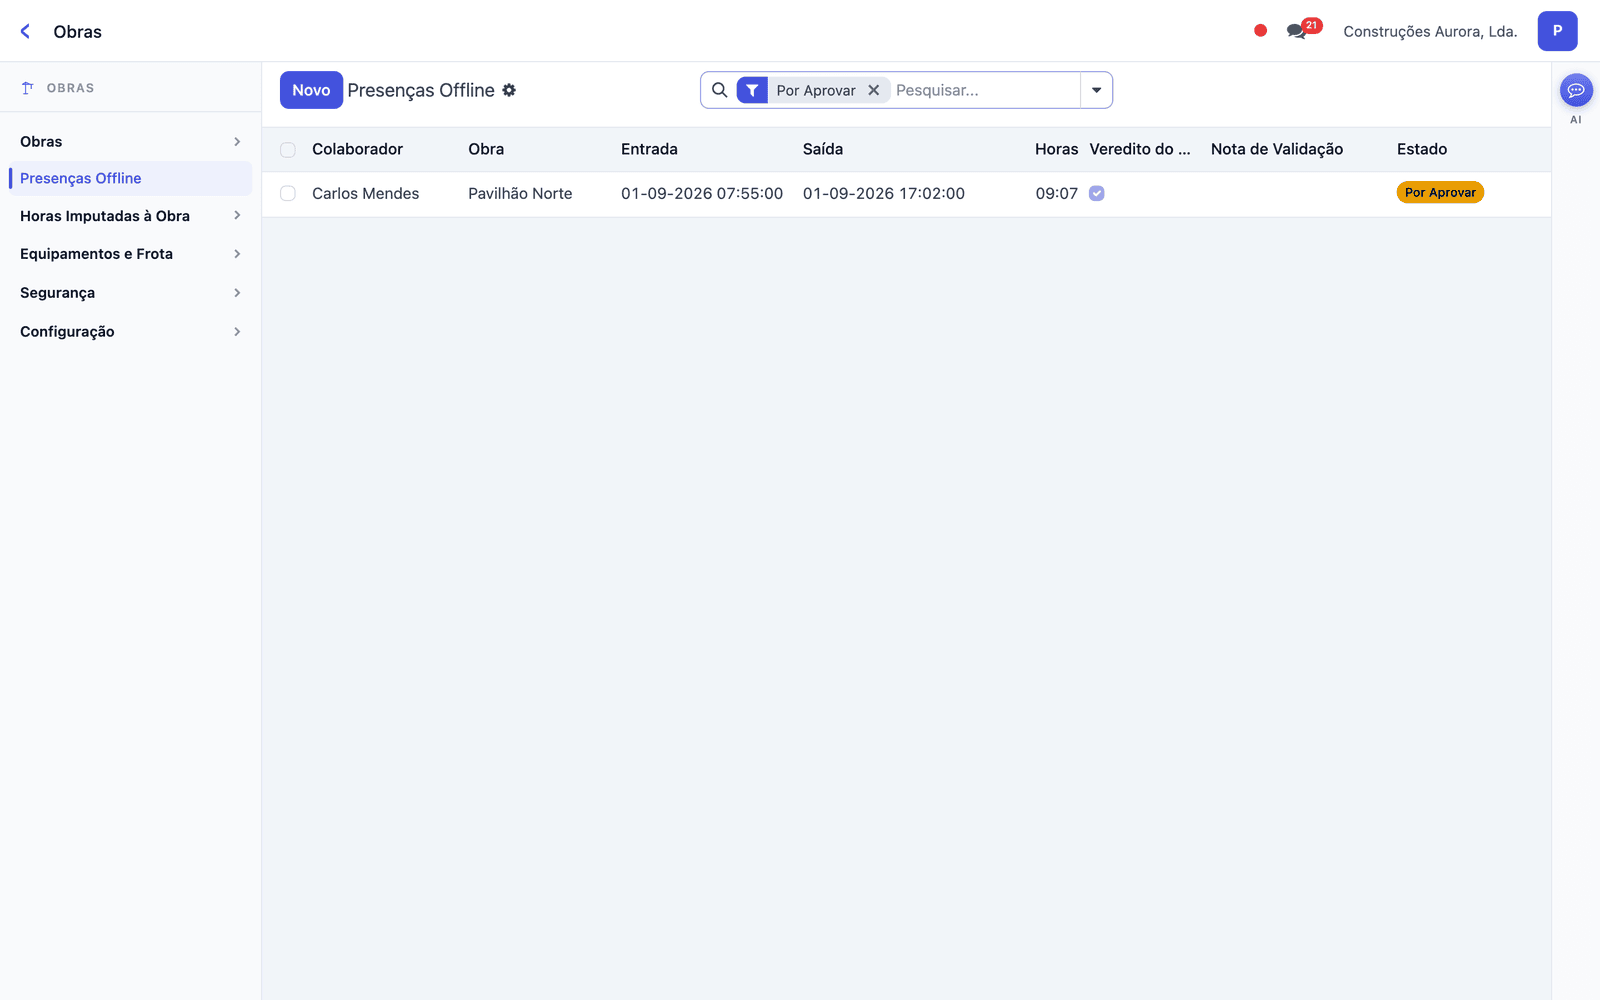Expand Equipamentos e Frota chevron
Viewport: 1600px width, 1000px height.
[237, 254]
